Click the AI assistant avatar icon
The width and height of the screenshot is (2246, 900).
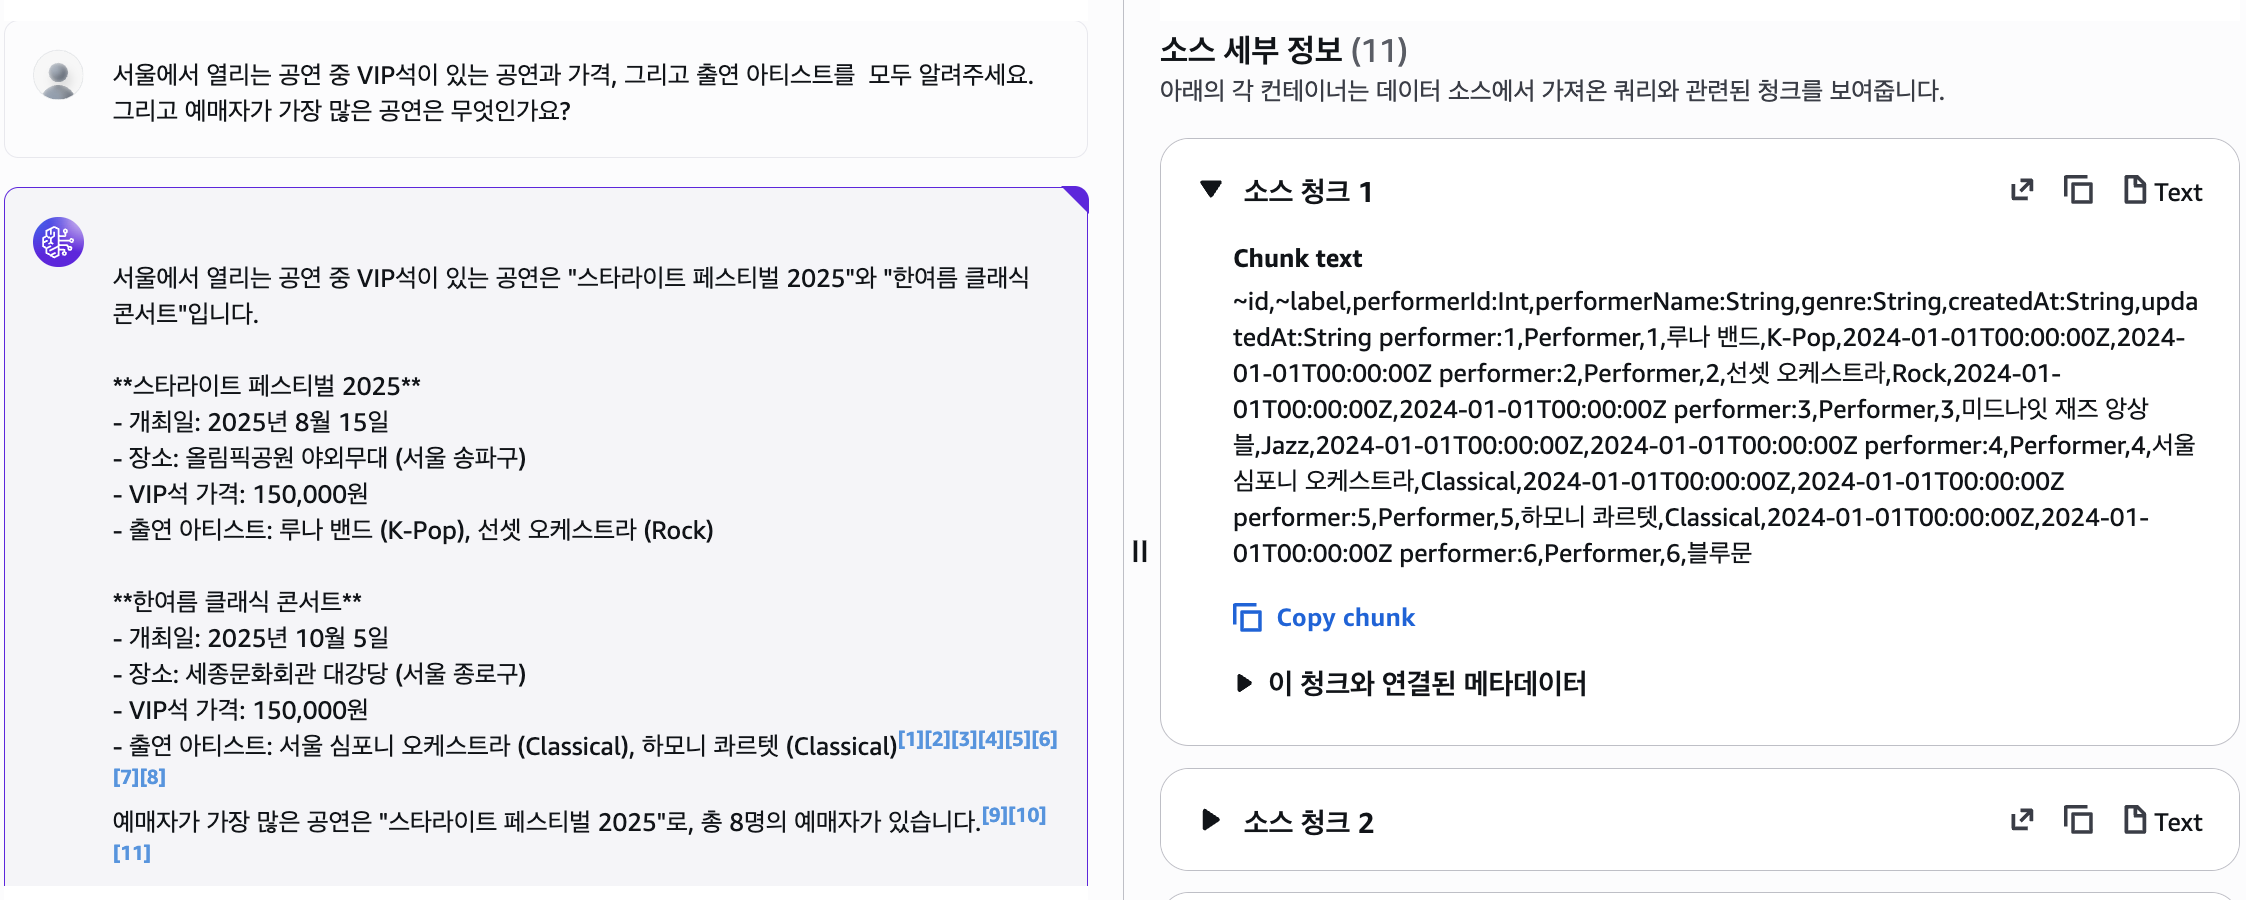57,241
